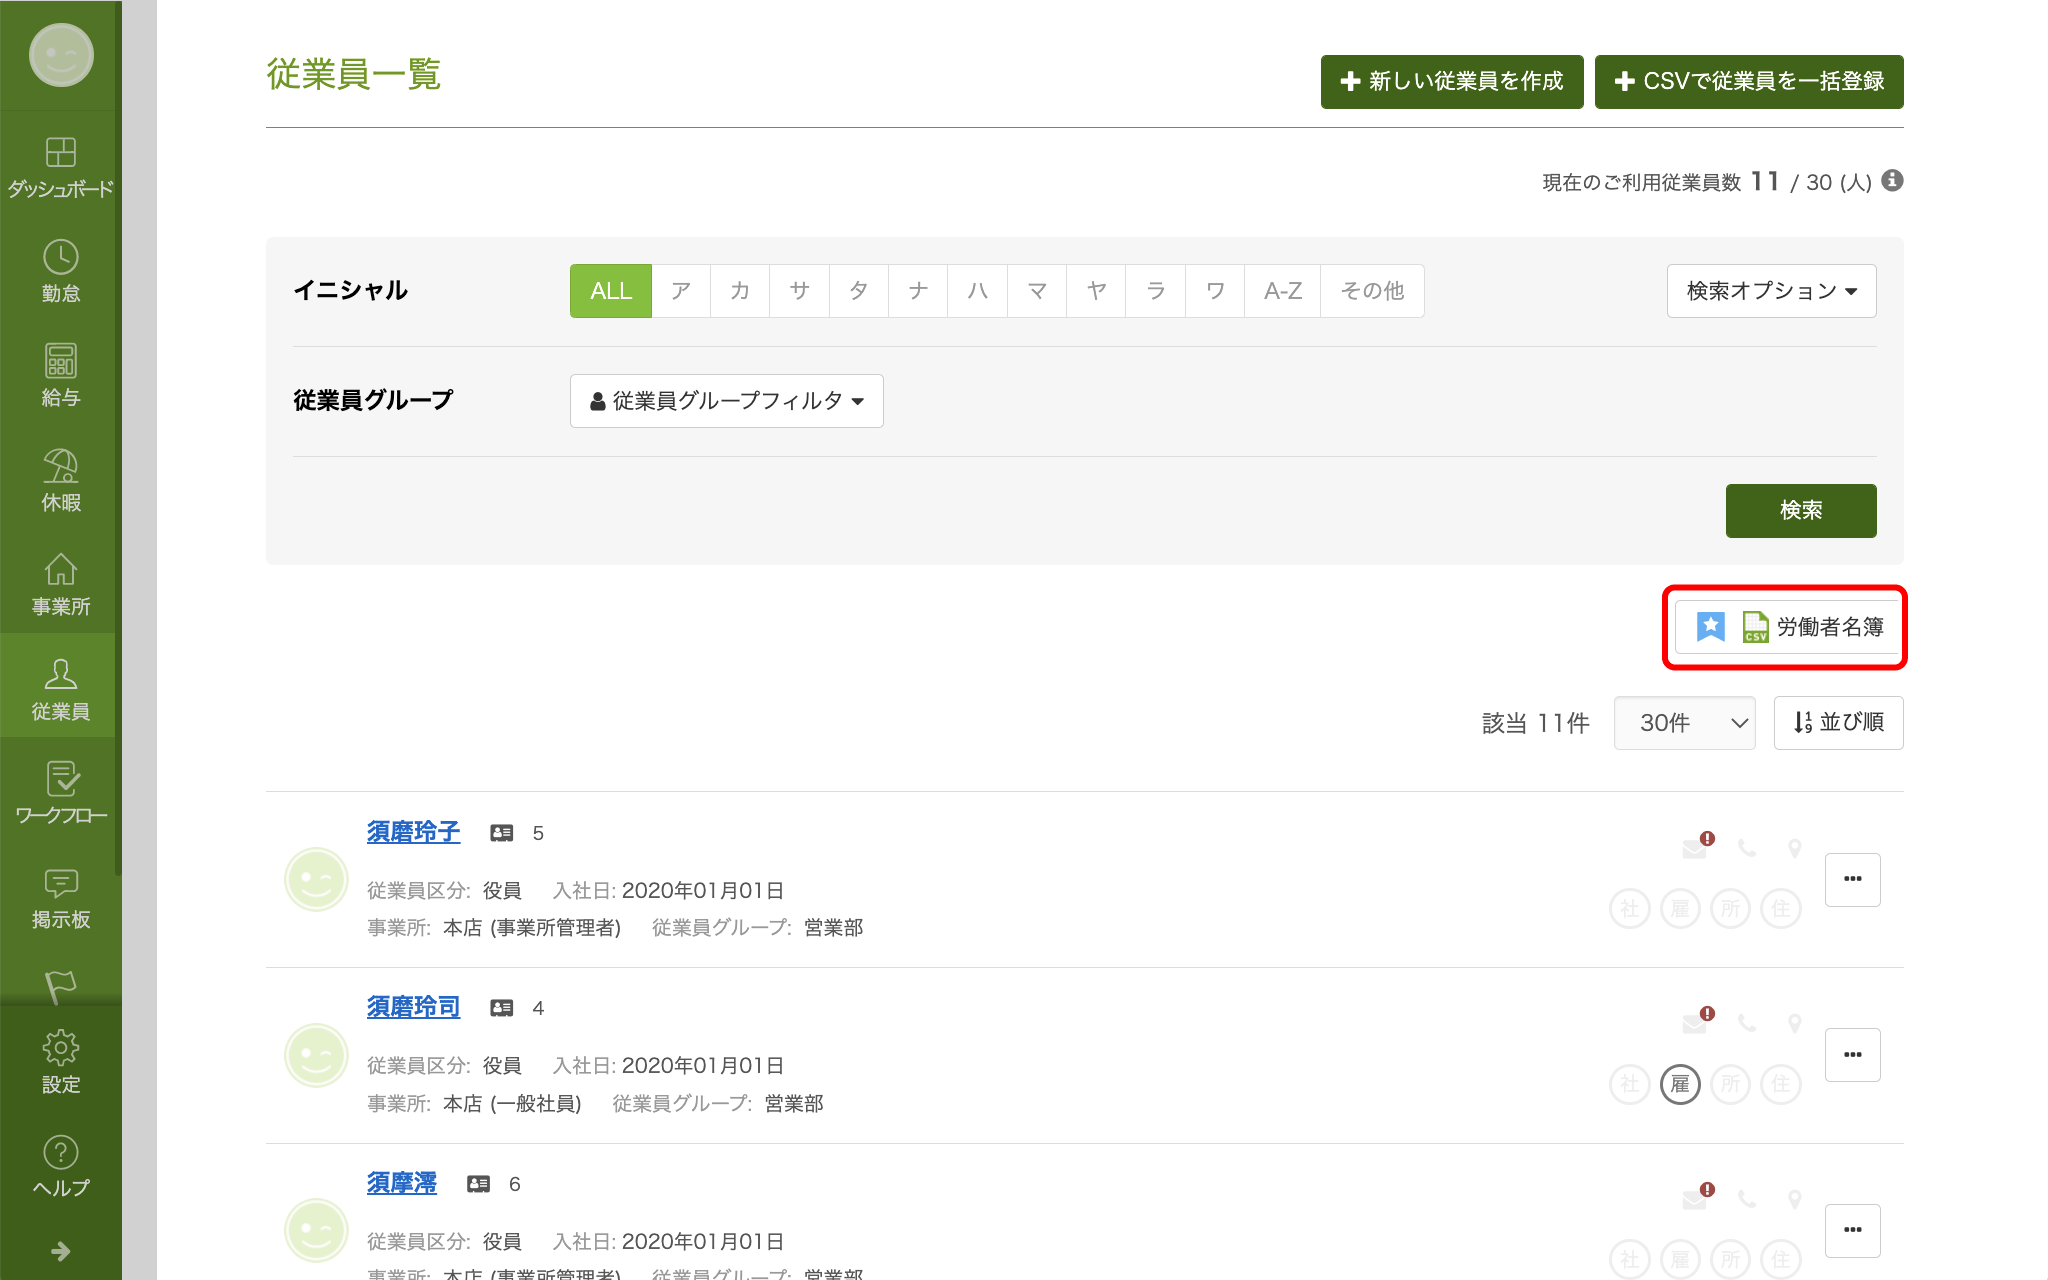Click 所 badge in 須磨玲司 row
This screenshot has height=1280, width=2048.
[x=1730, y=1084]
